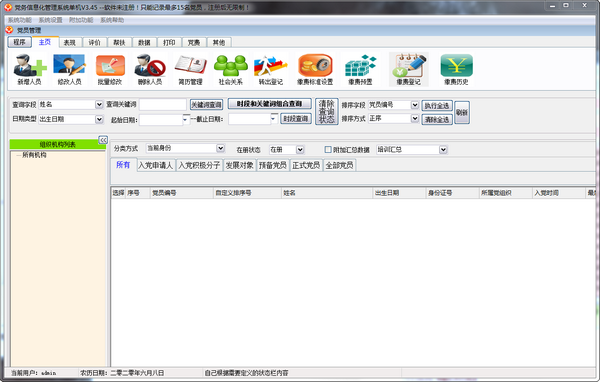Expand the 排序字段 dropdown
Viewport: 600px width, 382px height.
coord(415,105)
